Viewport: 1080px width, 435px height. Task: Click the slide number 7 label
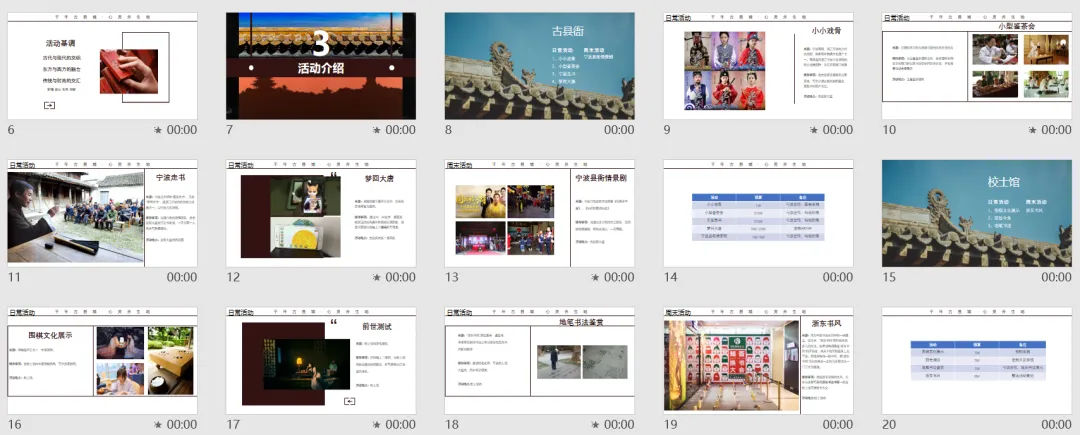click(x=229, y=129)
